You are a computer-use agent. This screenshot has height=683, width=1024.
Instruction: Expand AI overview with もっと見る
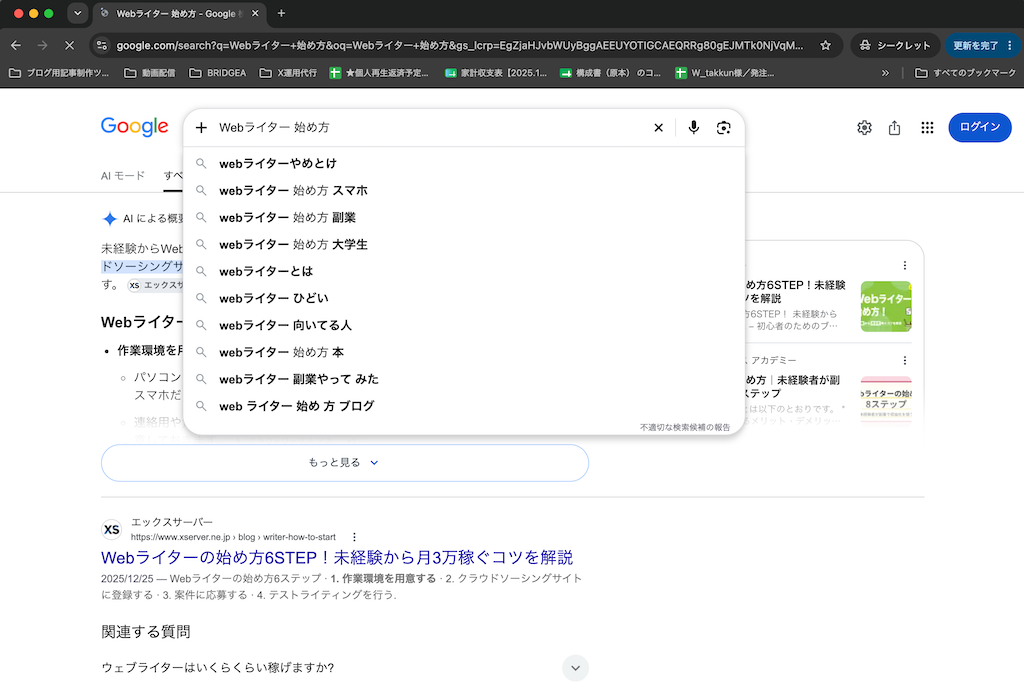345,463
